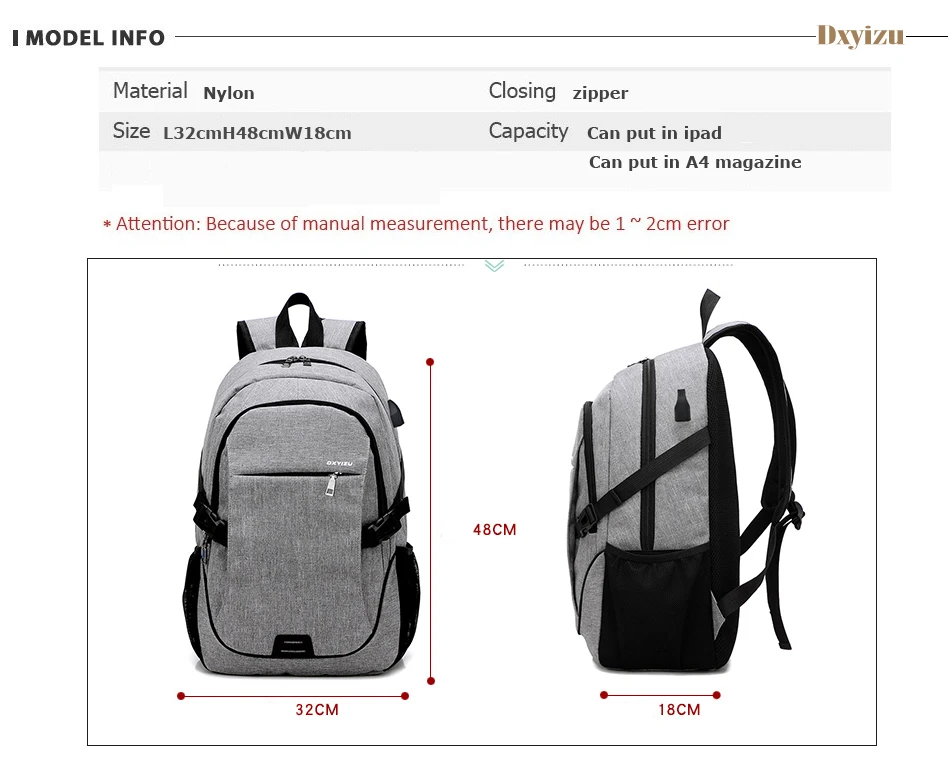Click the 32CM width label
Screen dimensions: 950x772
(317, 710)
